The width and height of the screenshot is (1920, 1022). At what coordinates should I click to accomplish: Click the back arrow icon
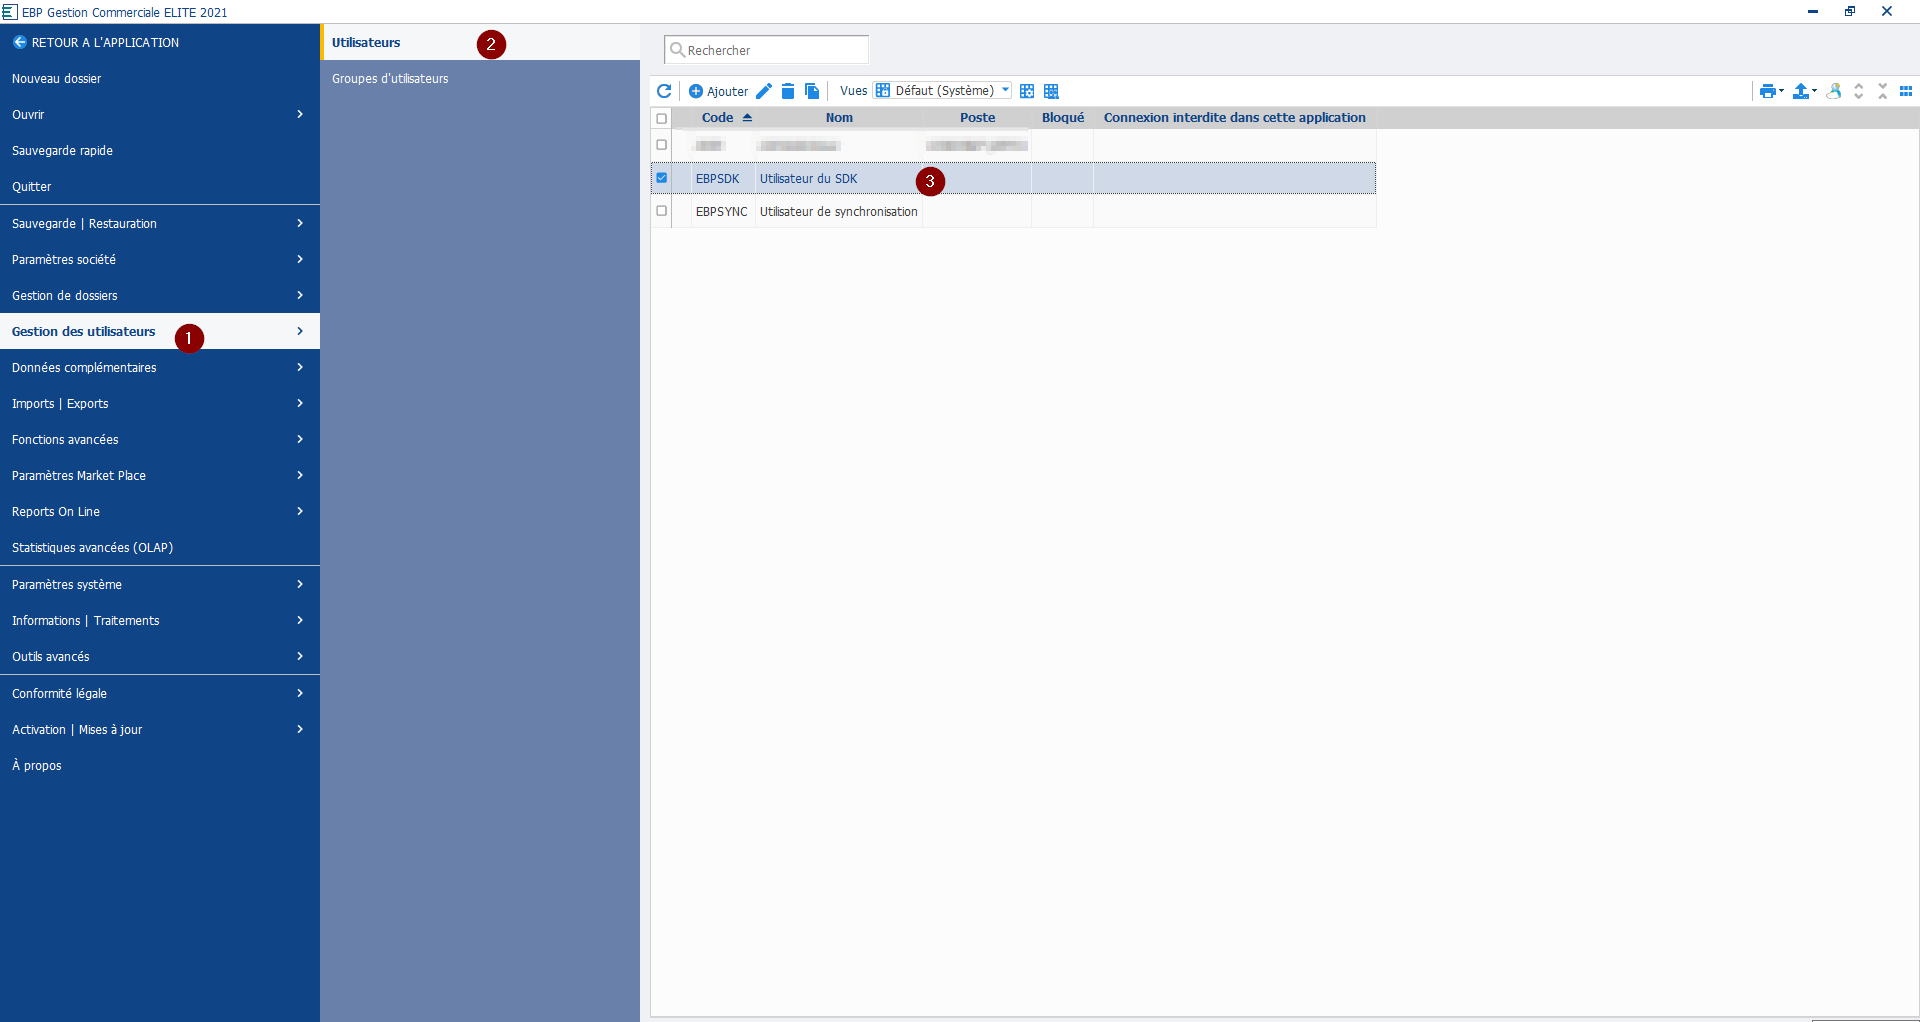19,42
